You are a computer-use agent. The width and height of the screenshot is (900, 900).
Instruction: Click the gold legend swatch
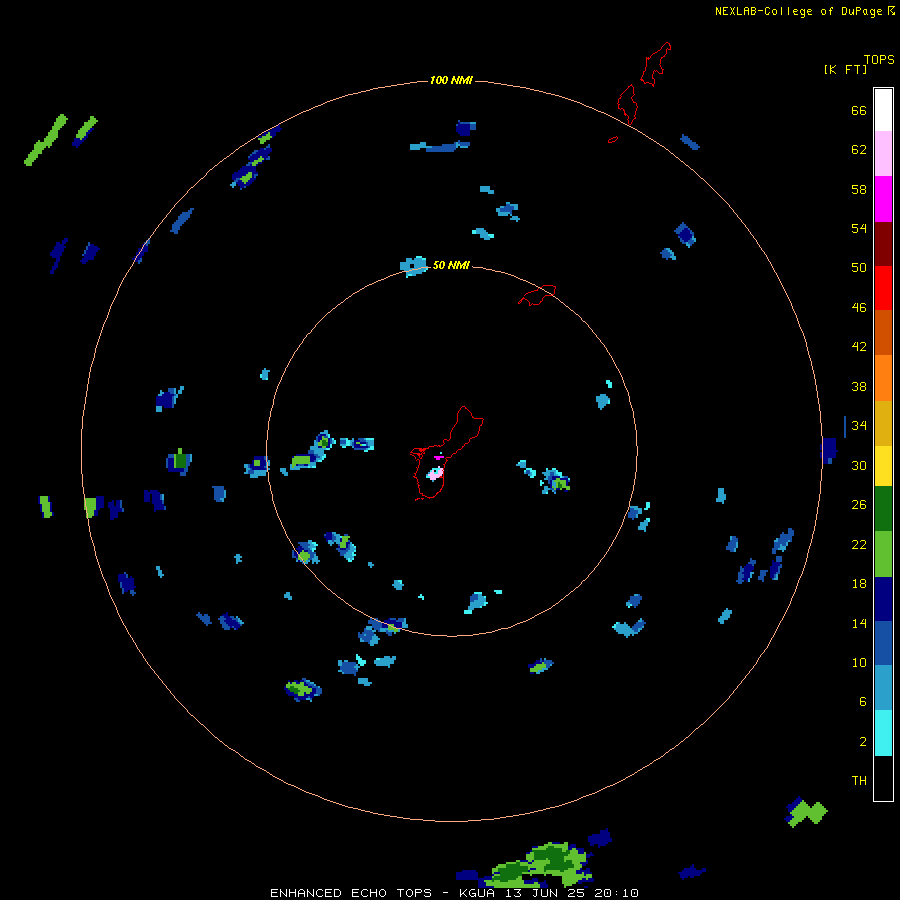(883, 423)
